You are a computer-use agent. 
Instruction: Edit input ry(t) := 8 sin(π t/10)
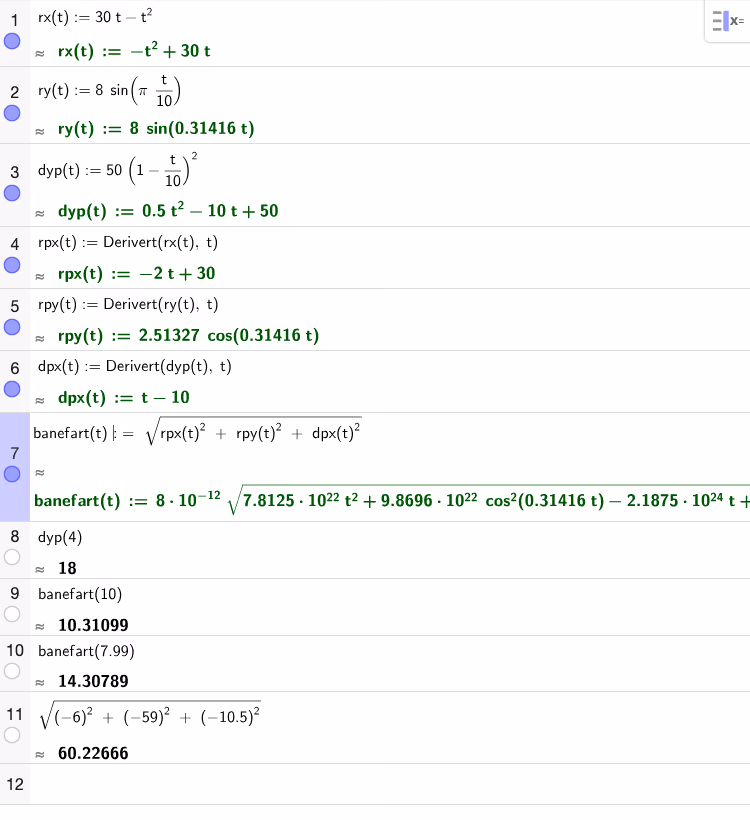pyautogui.click(x=109, y=90)
